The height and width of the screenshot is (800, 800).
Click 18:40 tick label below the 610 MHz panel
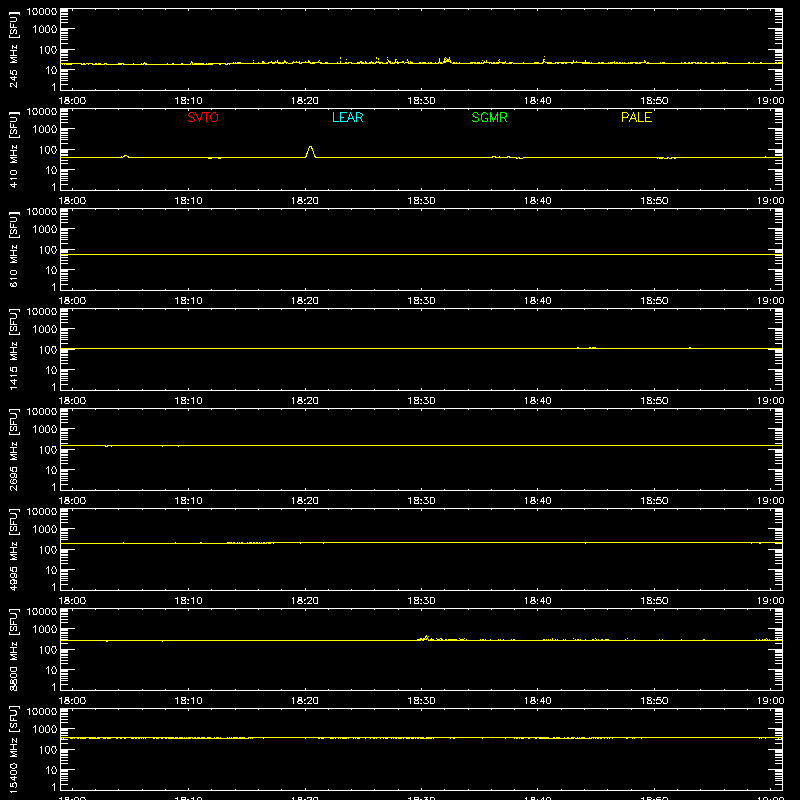538,301
